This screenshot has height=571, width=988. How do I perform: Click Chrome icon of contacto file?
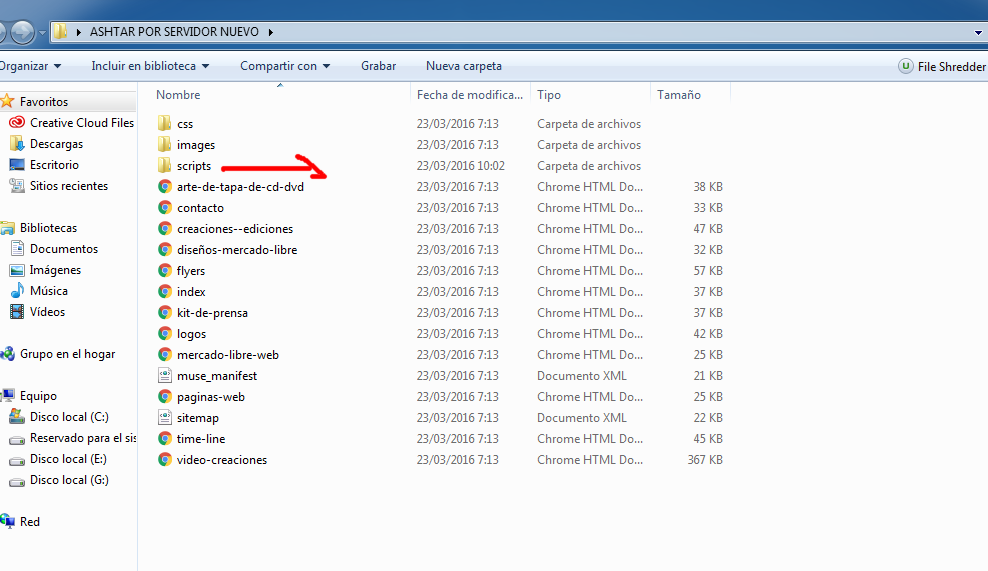164,207
